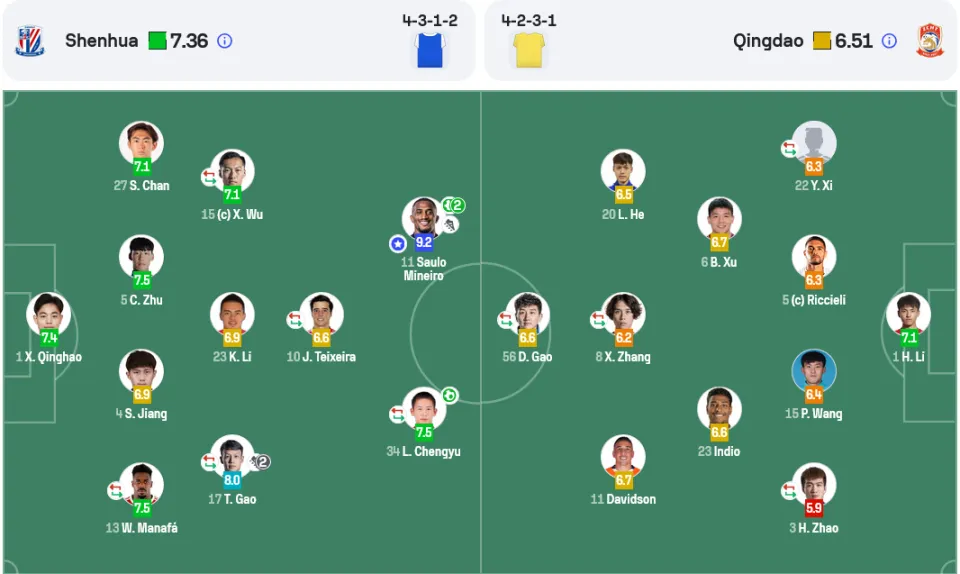Open the info icon beside Qingdao's 6.51 rating
The width and height of the screenshot is (960, 574).
tap(889, 41)
